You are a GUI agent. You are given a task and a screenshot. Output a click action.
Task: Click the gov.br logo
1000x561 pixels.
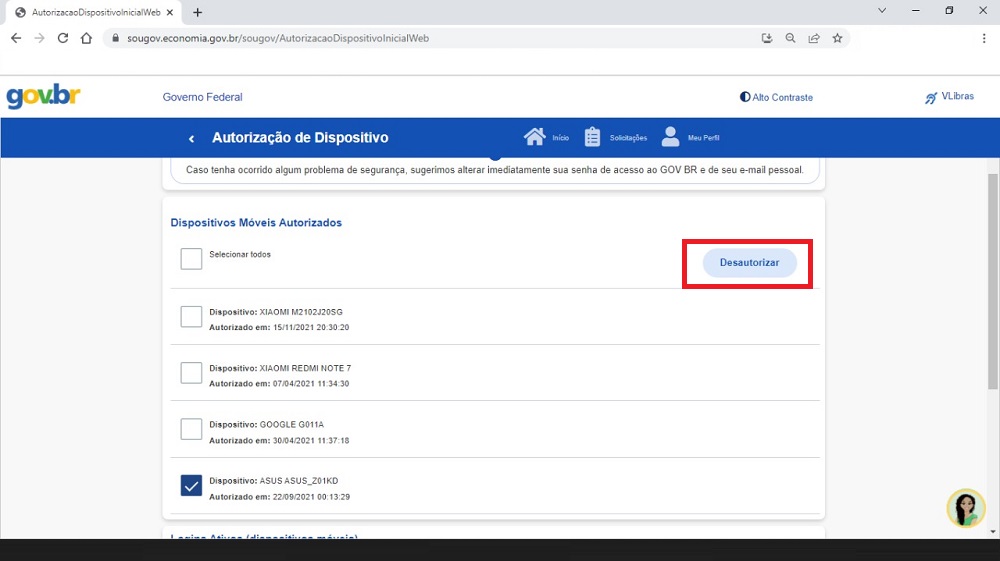pyautogui.click(x=43, y=97)
